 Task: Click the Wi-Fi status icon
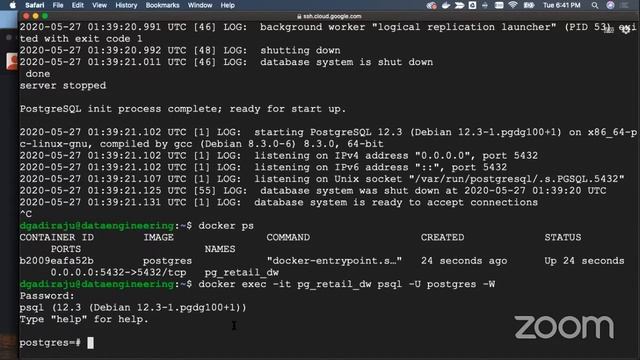[x=513, y=5]
